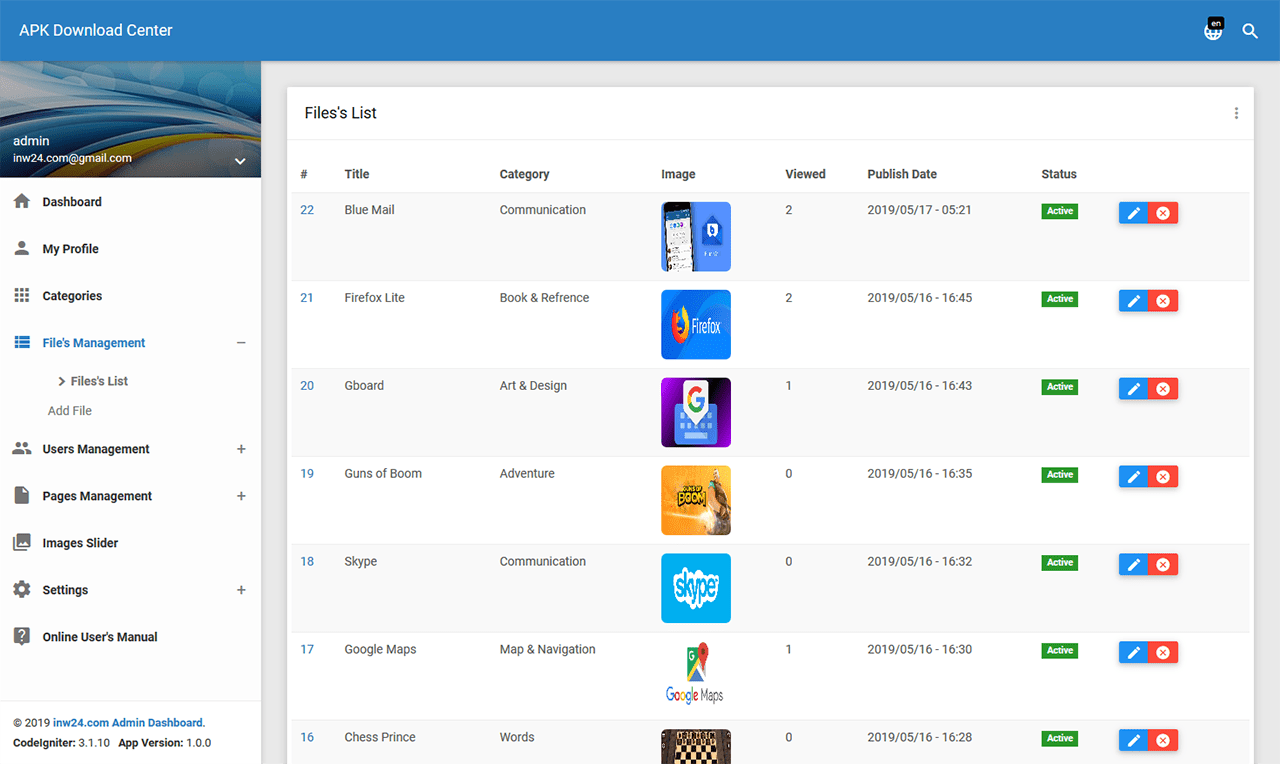Viewport: 1280px width, 764px height.
Task: Click the Skype thumbnail image
Action: pos(696,589)
